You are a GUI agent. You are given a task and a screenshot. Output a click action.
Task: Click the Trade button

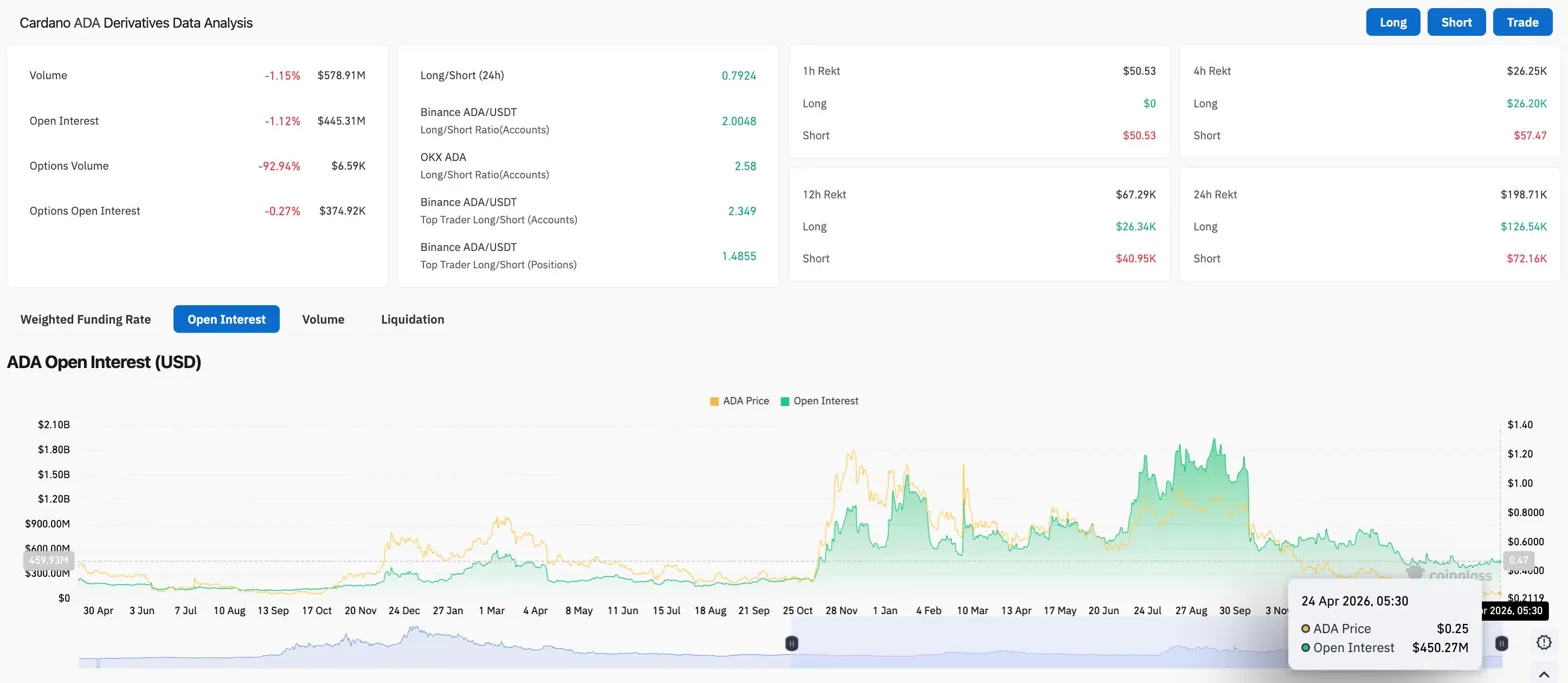click(x=1522, y=22)
